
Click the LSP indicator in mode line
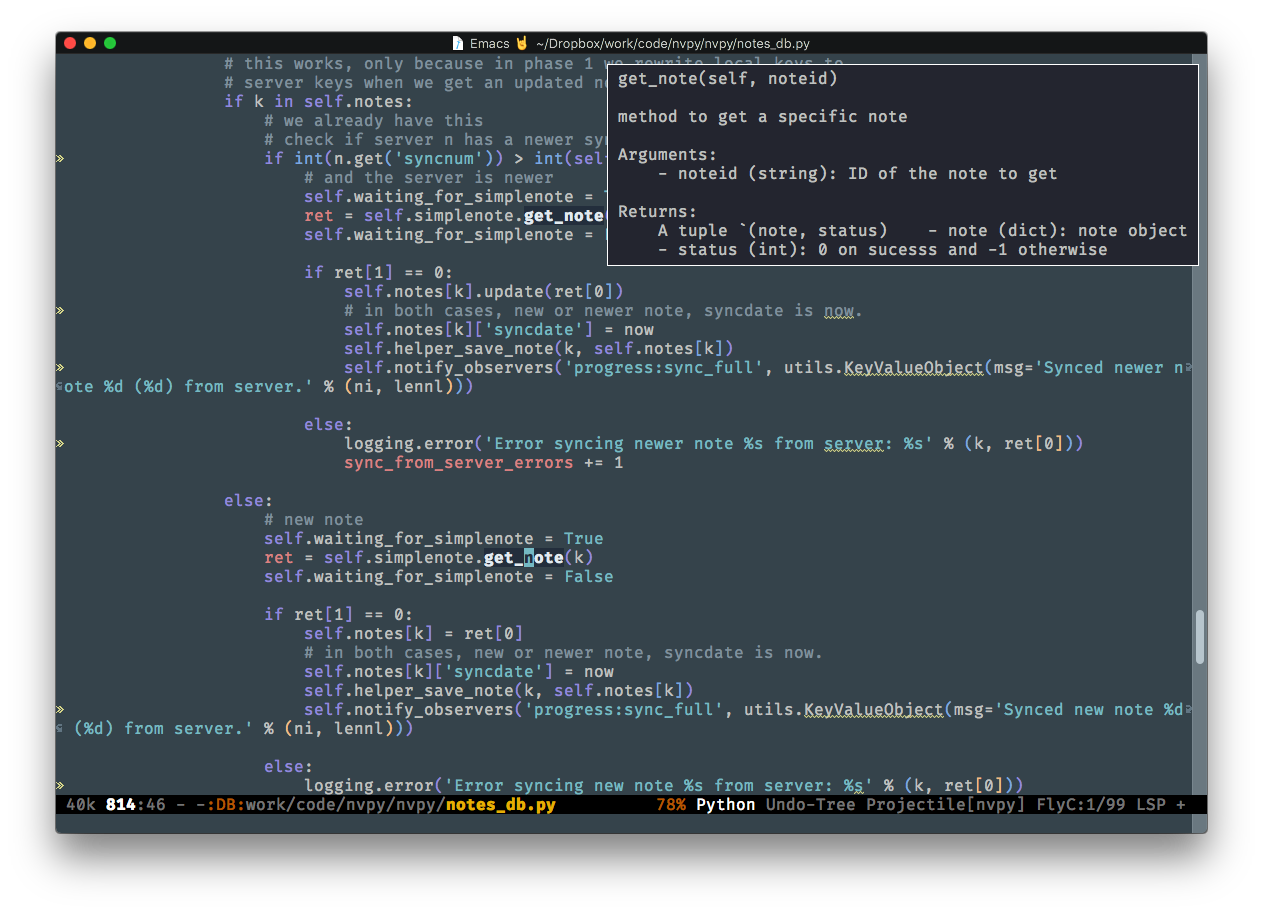(x=1150, y=804)
